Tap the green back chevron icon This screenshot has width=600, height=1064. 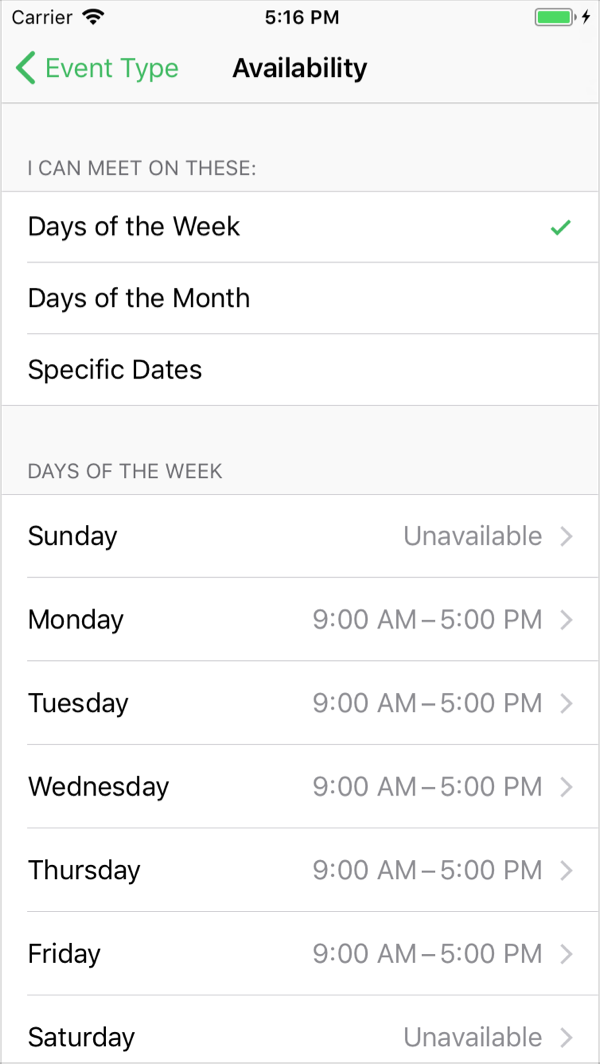coord(26,68)
